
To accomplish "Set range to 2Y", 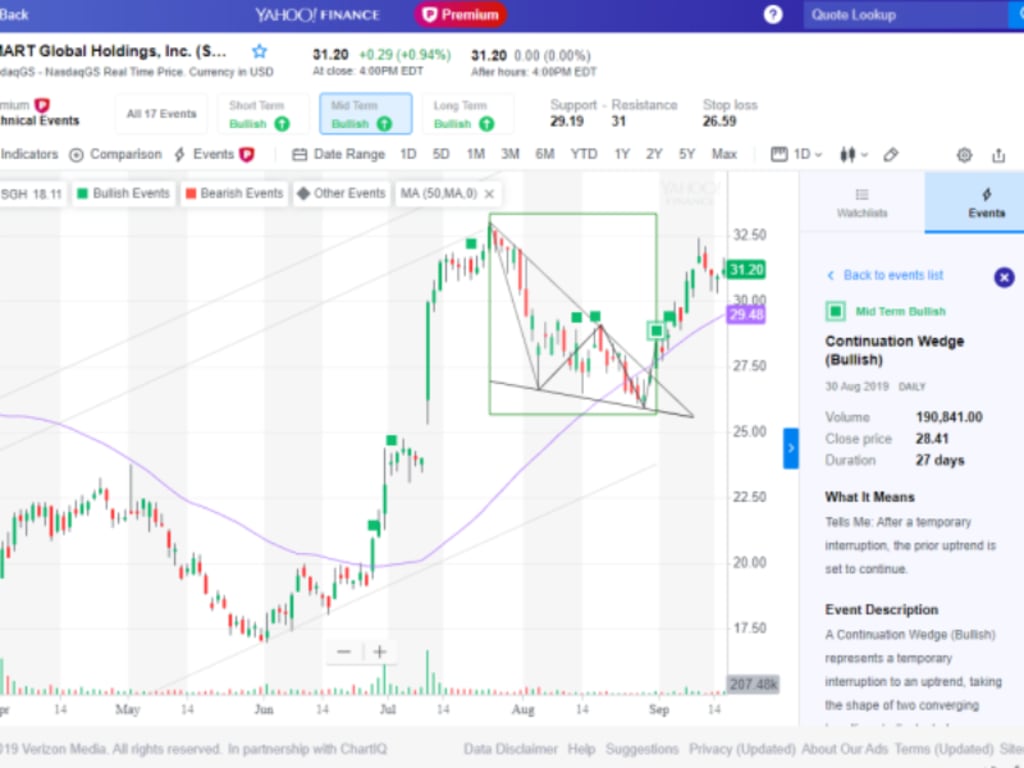I will pyautogui.click(x=654, y=155).
